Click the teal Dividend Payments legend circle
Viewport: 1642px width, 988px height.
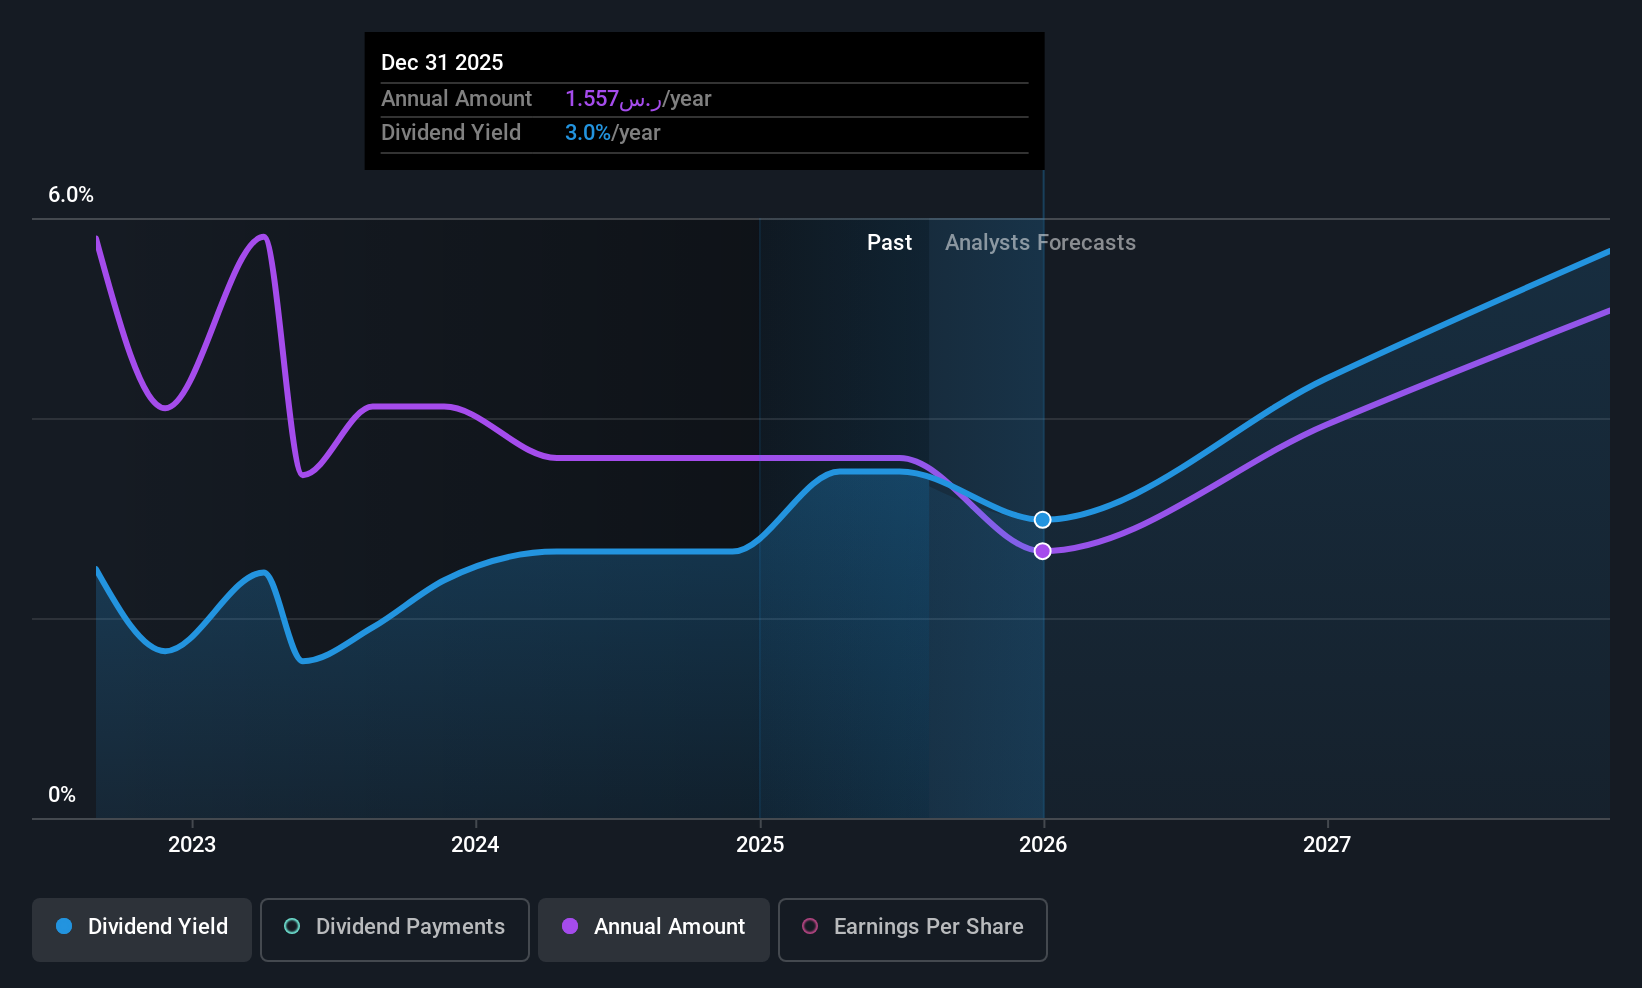click(x=292, y=926)
